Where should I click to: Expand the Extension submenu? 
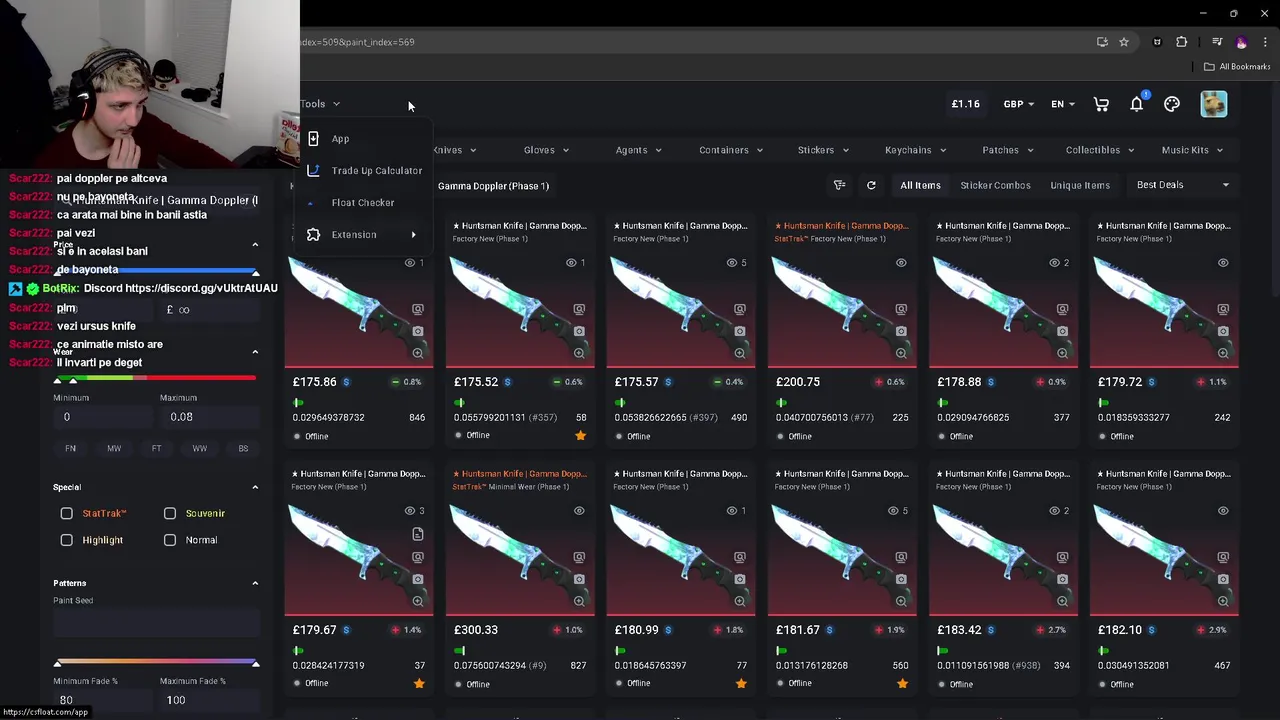pyautogui.click(x=366, y=235)
